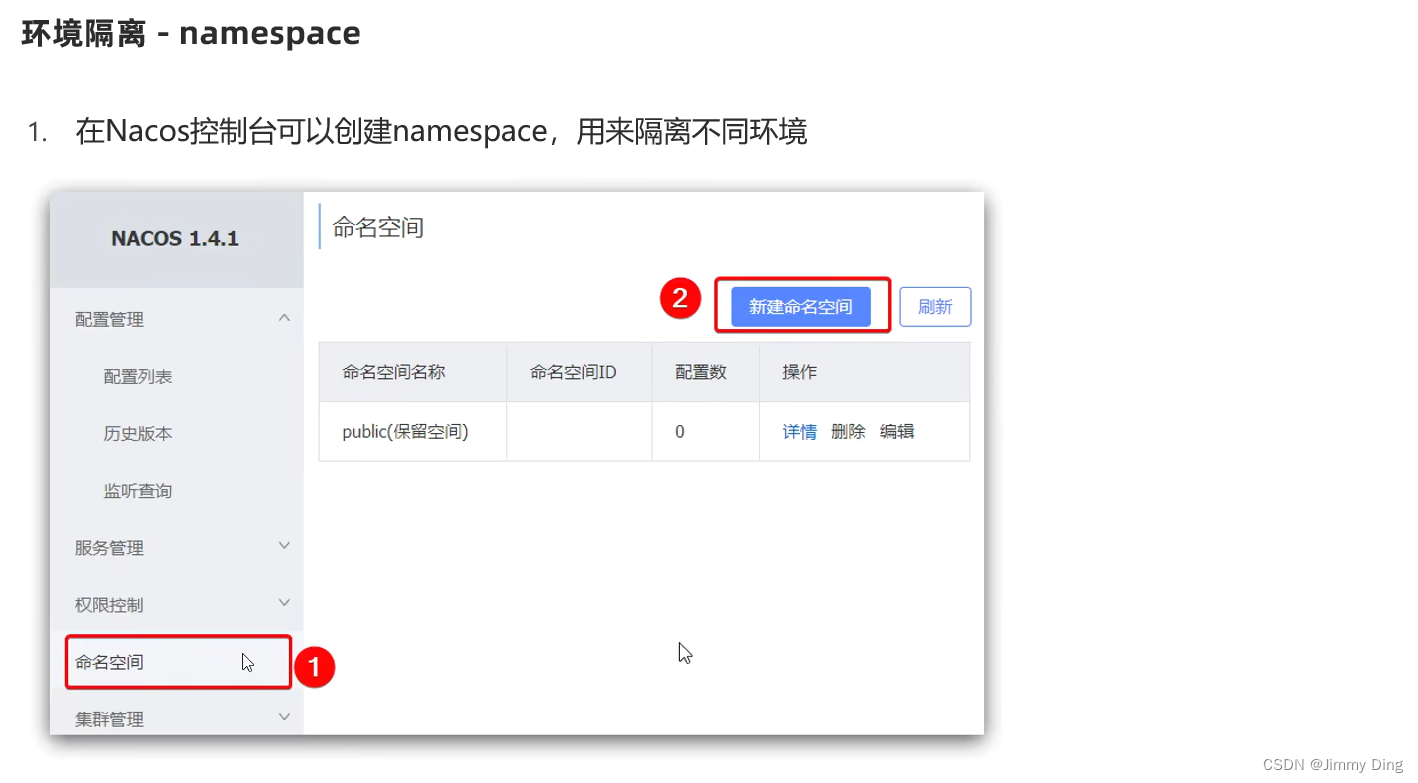
Task: Click 删除 in the public row
Action: pos(848,432)
